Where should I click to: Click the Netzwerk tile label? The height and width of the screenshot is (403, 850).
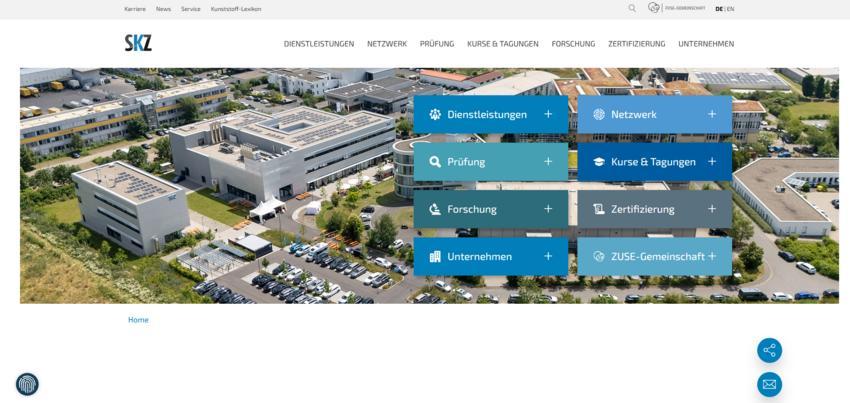(x=634, y=114)
